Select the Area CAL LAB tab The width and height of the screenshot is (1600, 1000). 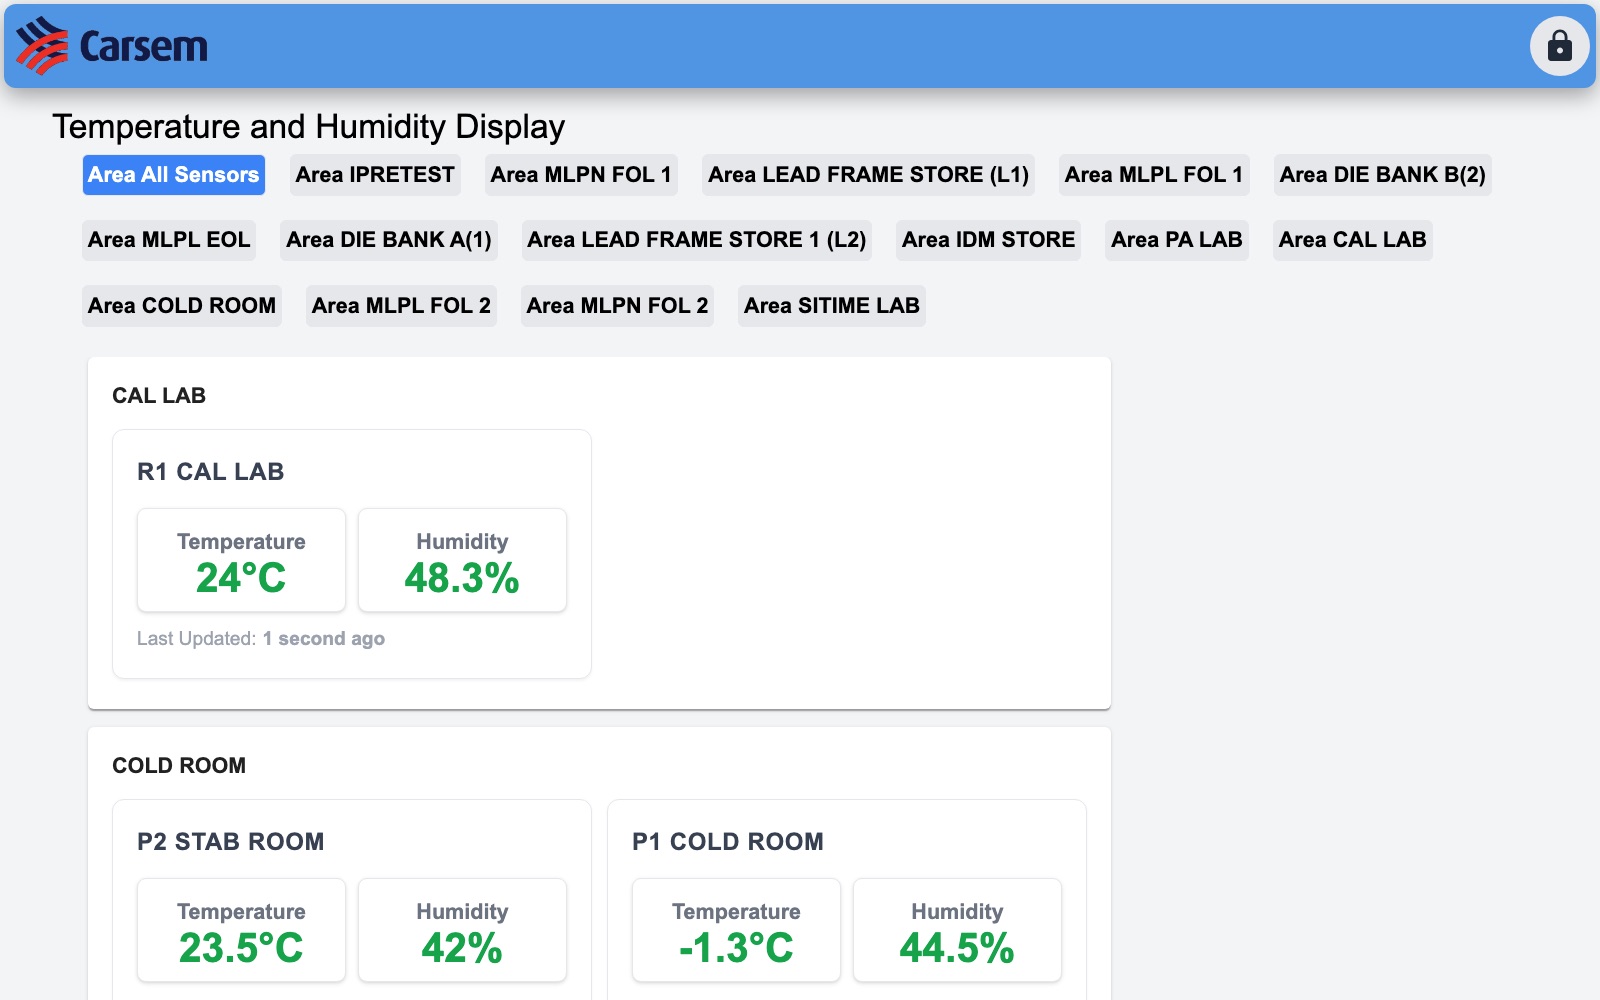1353,240
